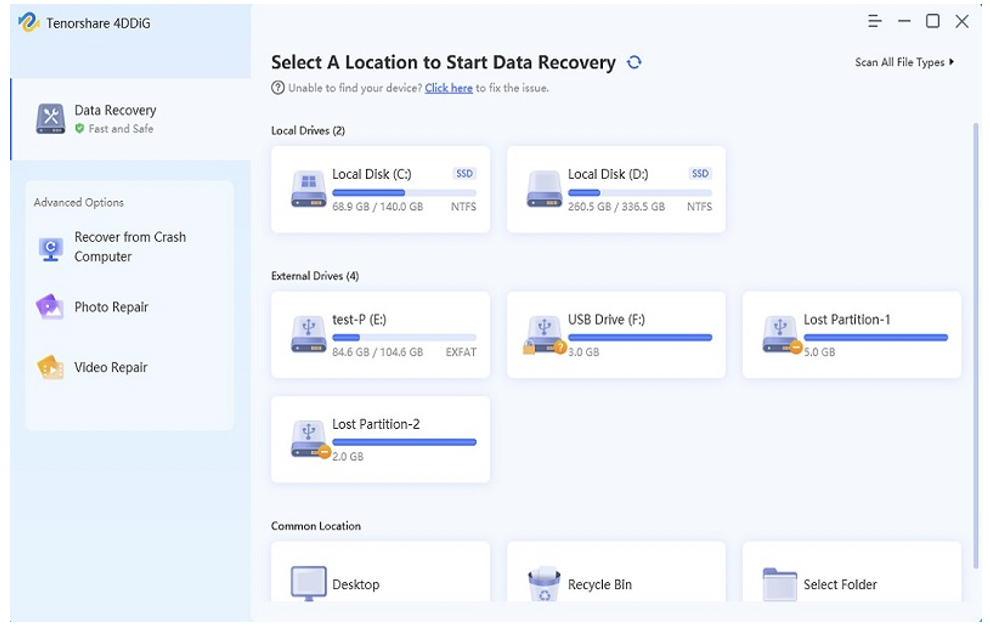Click the '5.0 GB' size text
The height and width of the screenshot is (636, 990).
pos(819,352)
